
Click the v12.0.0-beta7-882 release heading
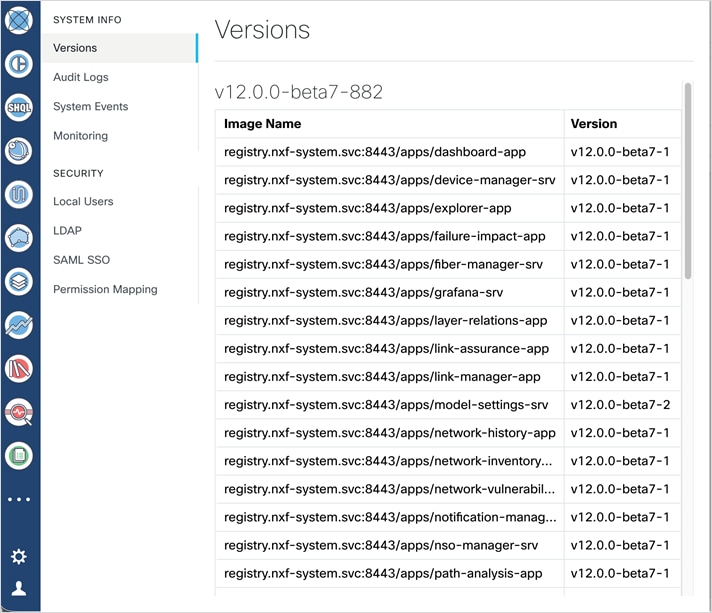(x=299, y=92)
